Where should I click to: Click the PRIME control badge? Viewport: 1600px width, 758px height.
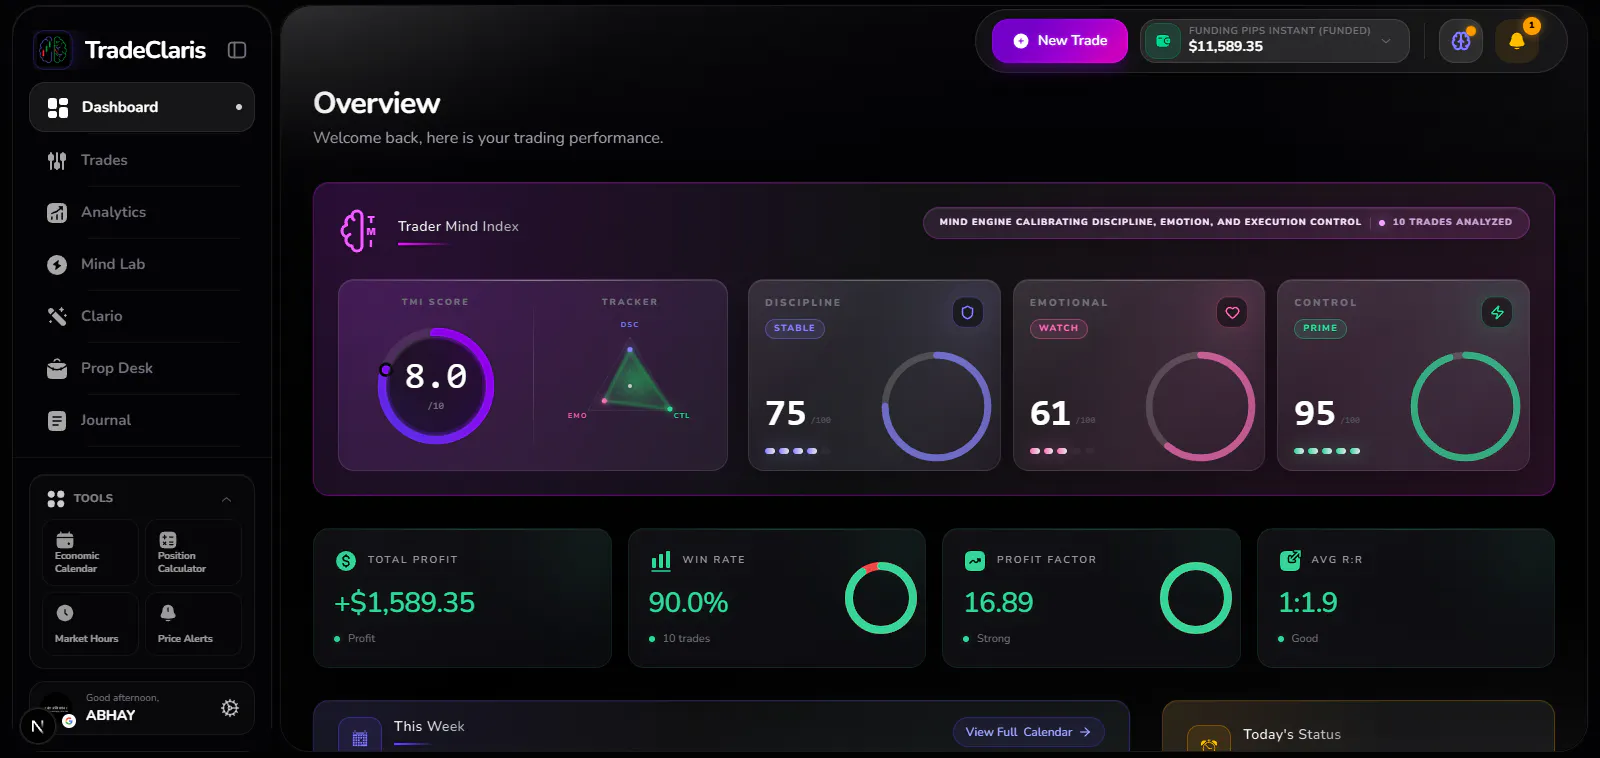1320,328
